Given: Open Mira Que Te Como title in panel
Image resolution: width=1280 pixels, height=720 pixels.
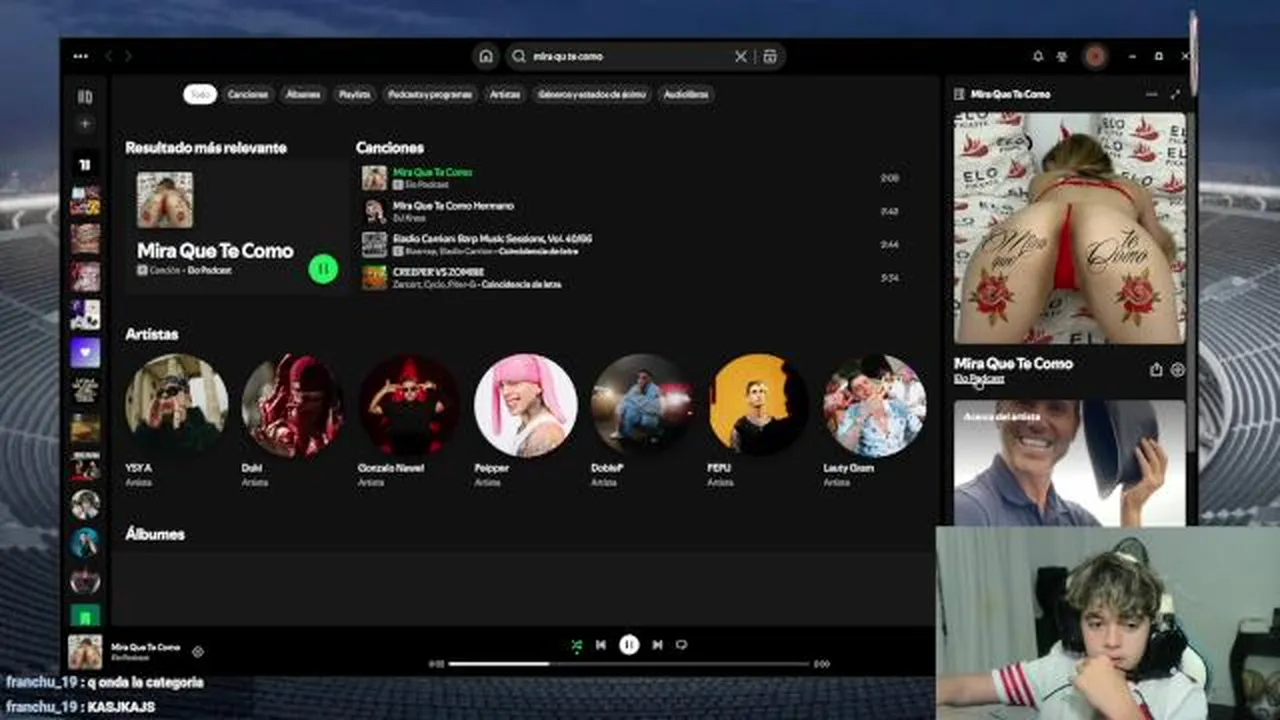Looking at the screenshot, I should click(x=1013, y=364).
